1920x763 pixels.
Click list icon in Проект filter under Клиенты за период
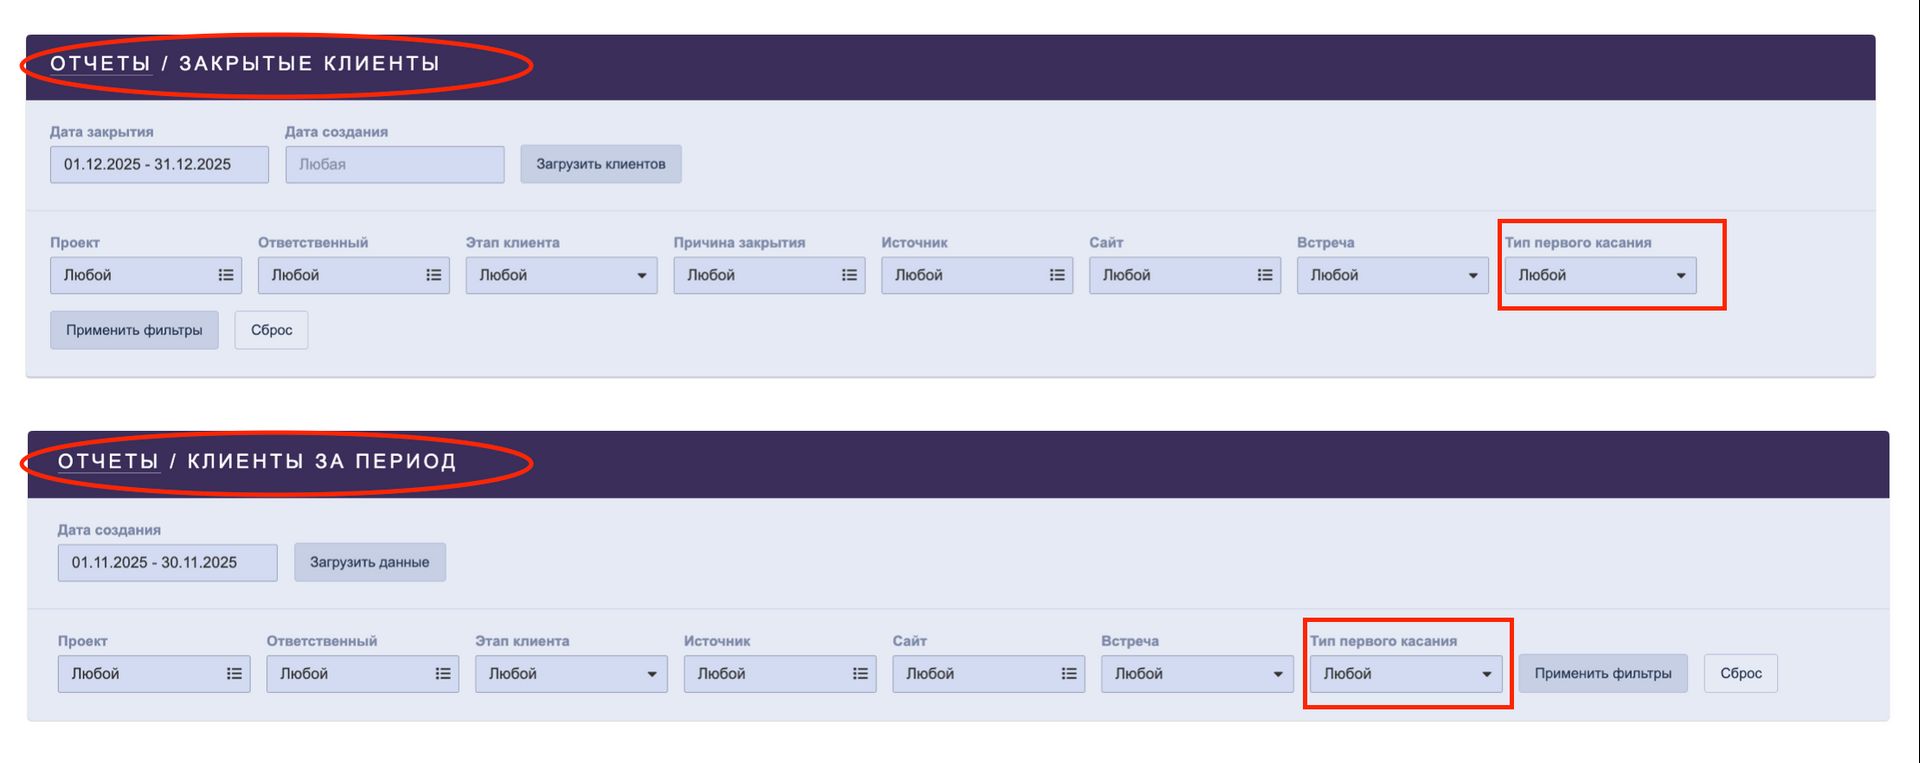tap(234, 674)
